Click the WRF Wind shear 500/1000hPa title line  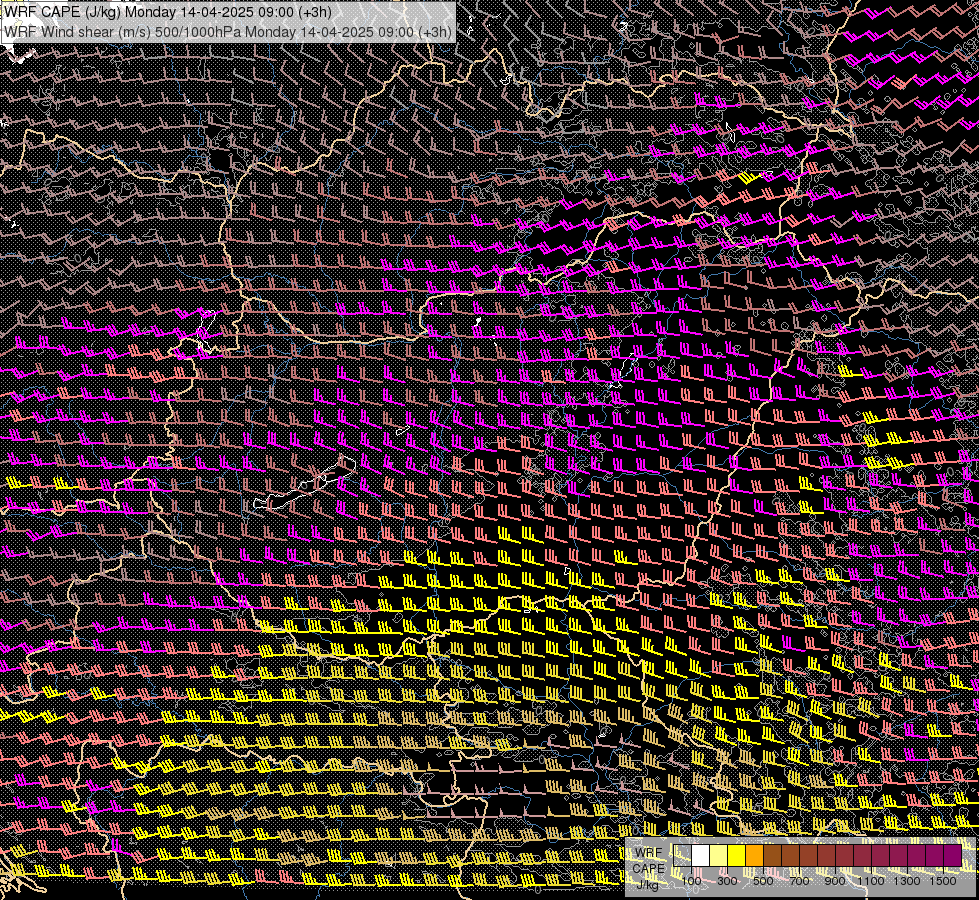pyautogui.click(x=228, y=32)
